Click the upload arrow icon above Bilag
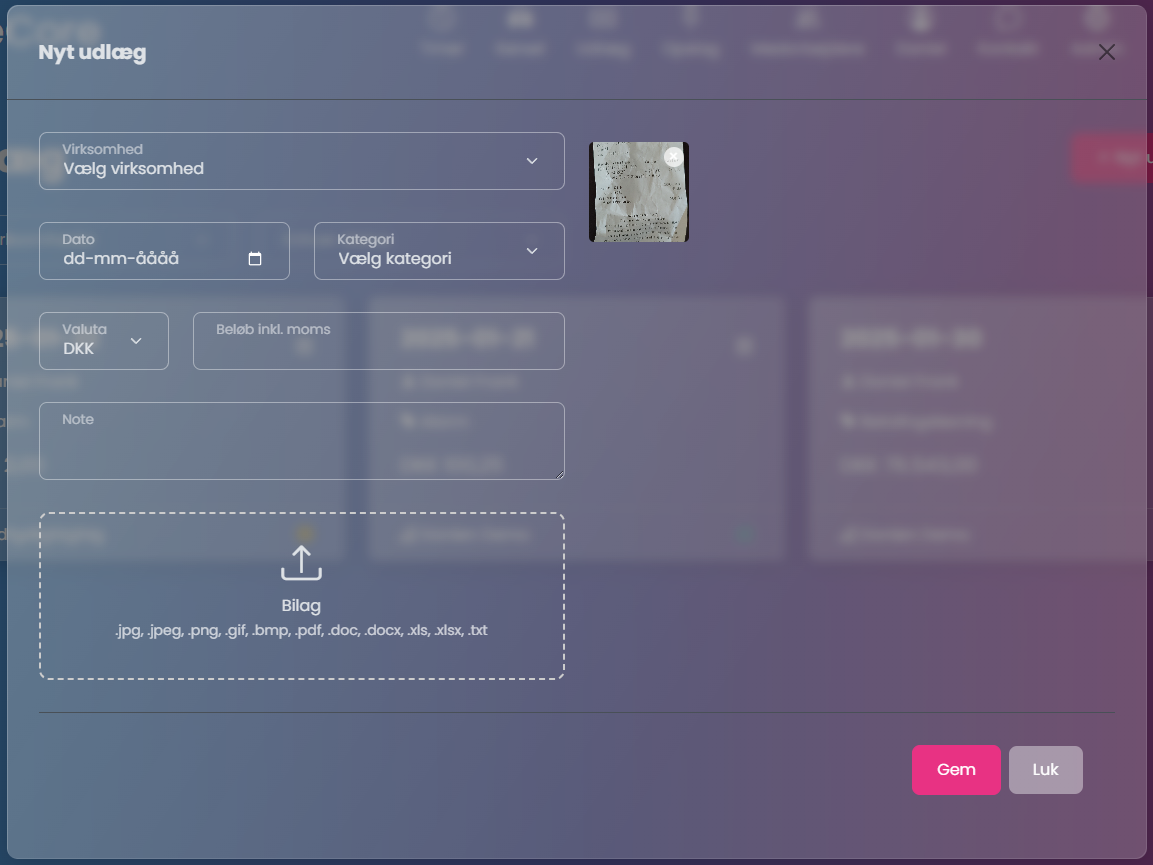Image resolution: width=1153 pixels, height=865 pixels. tap(301, 563)
